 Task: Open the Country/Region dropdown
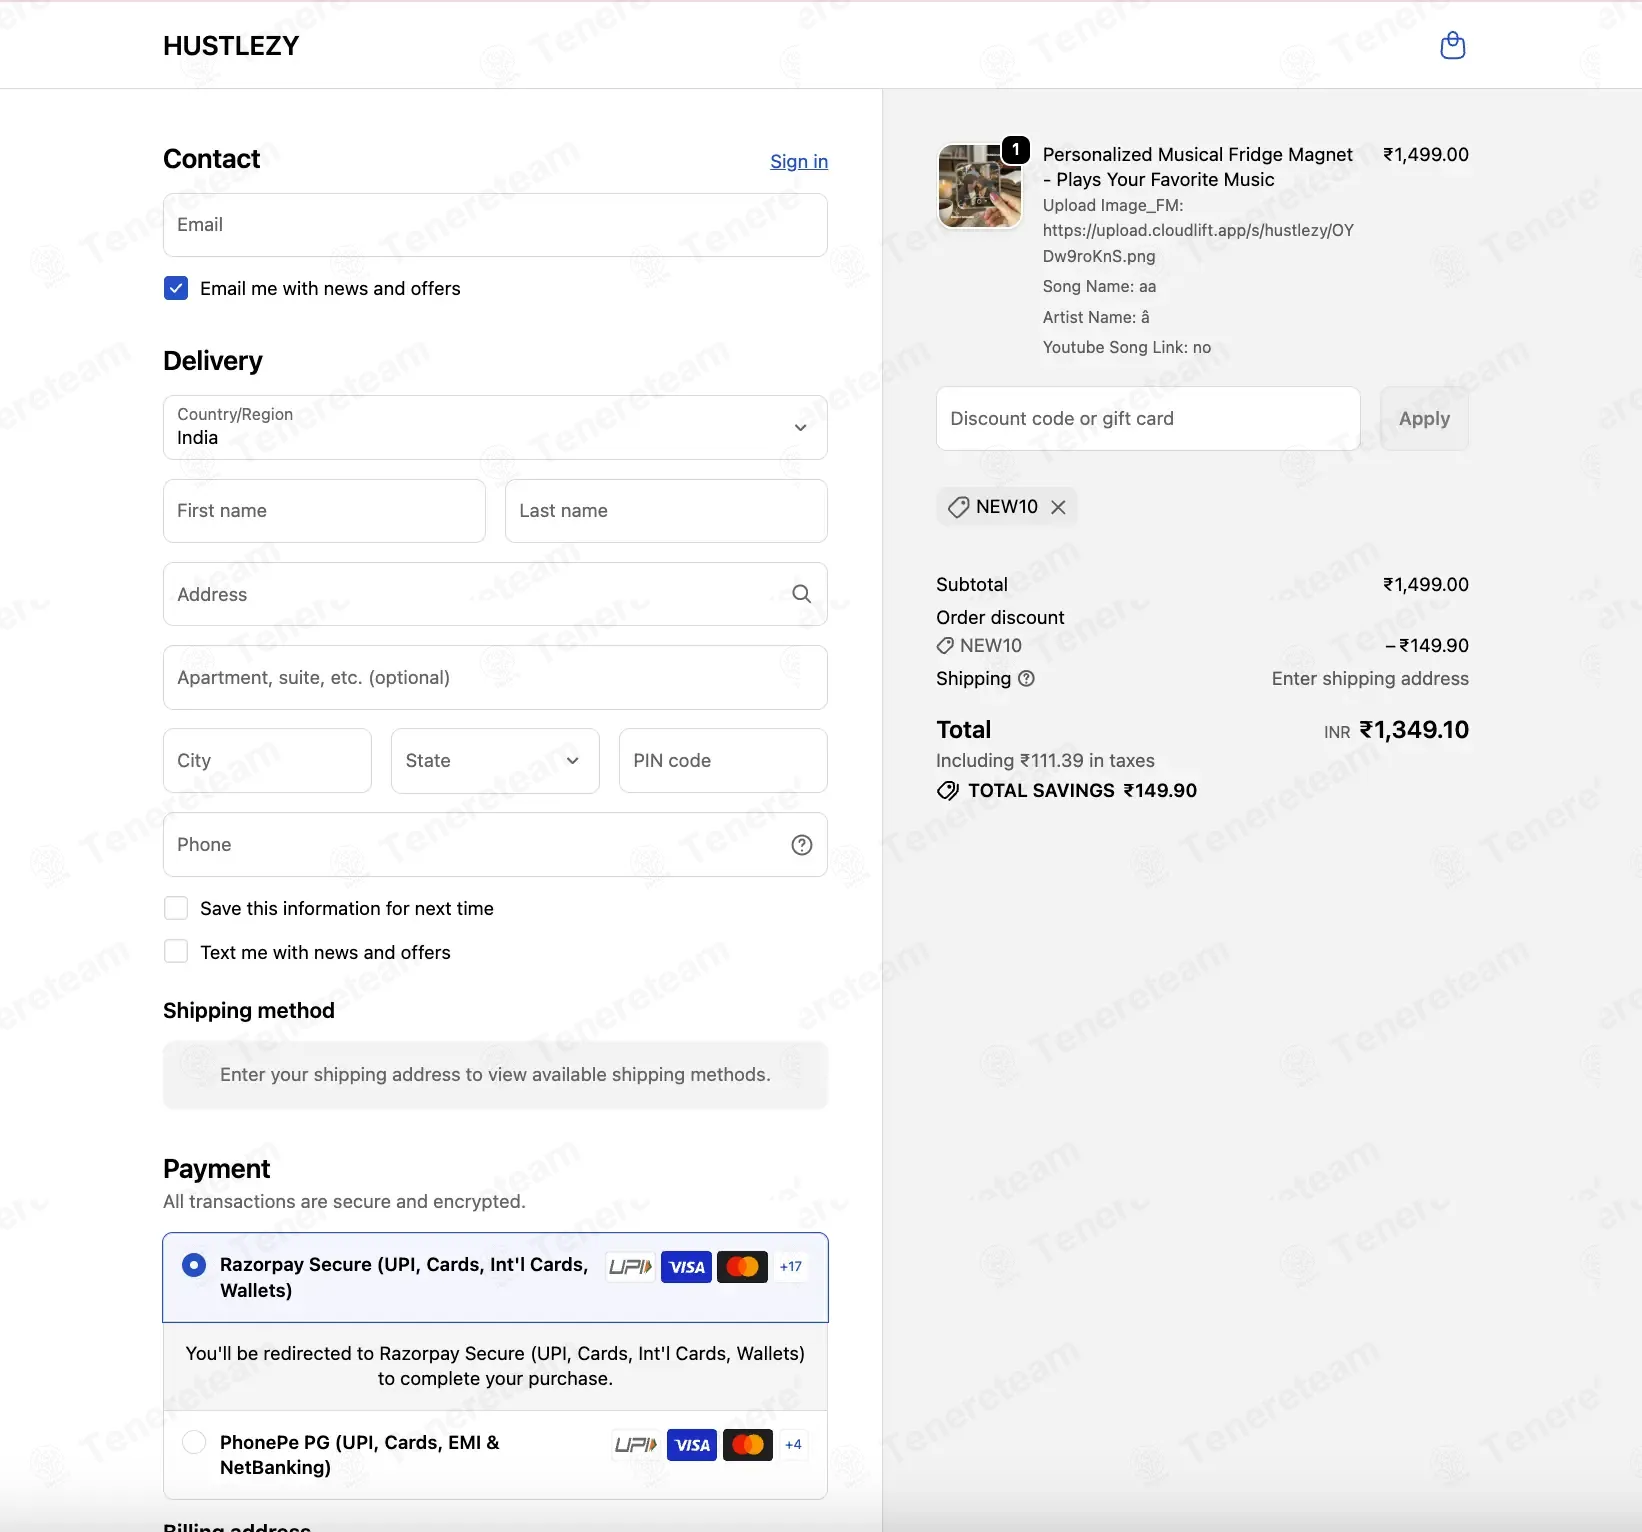pos(495,427)
